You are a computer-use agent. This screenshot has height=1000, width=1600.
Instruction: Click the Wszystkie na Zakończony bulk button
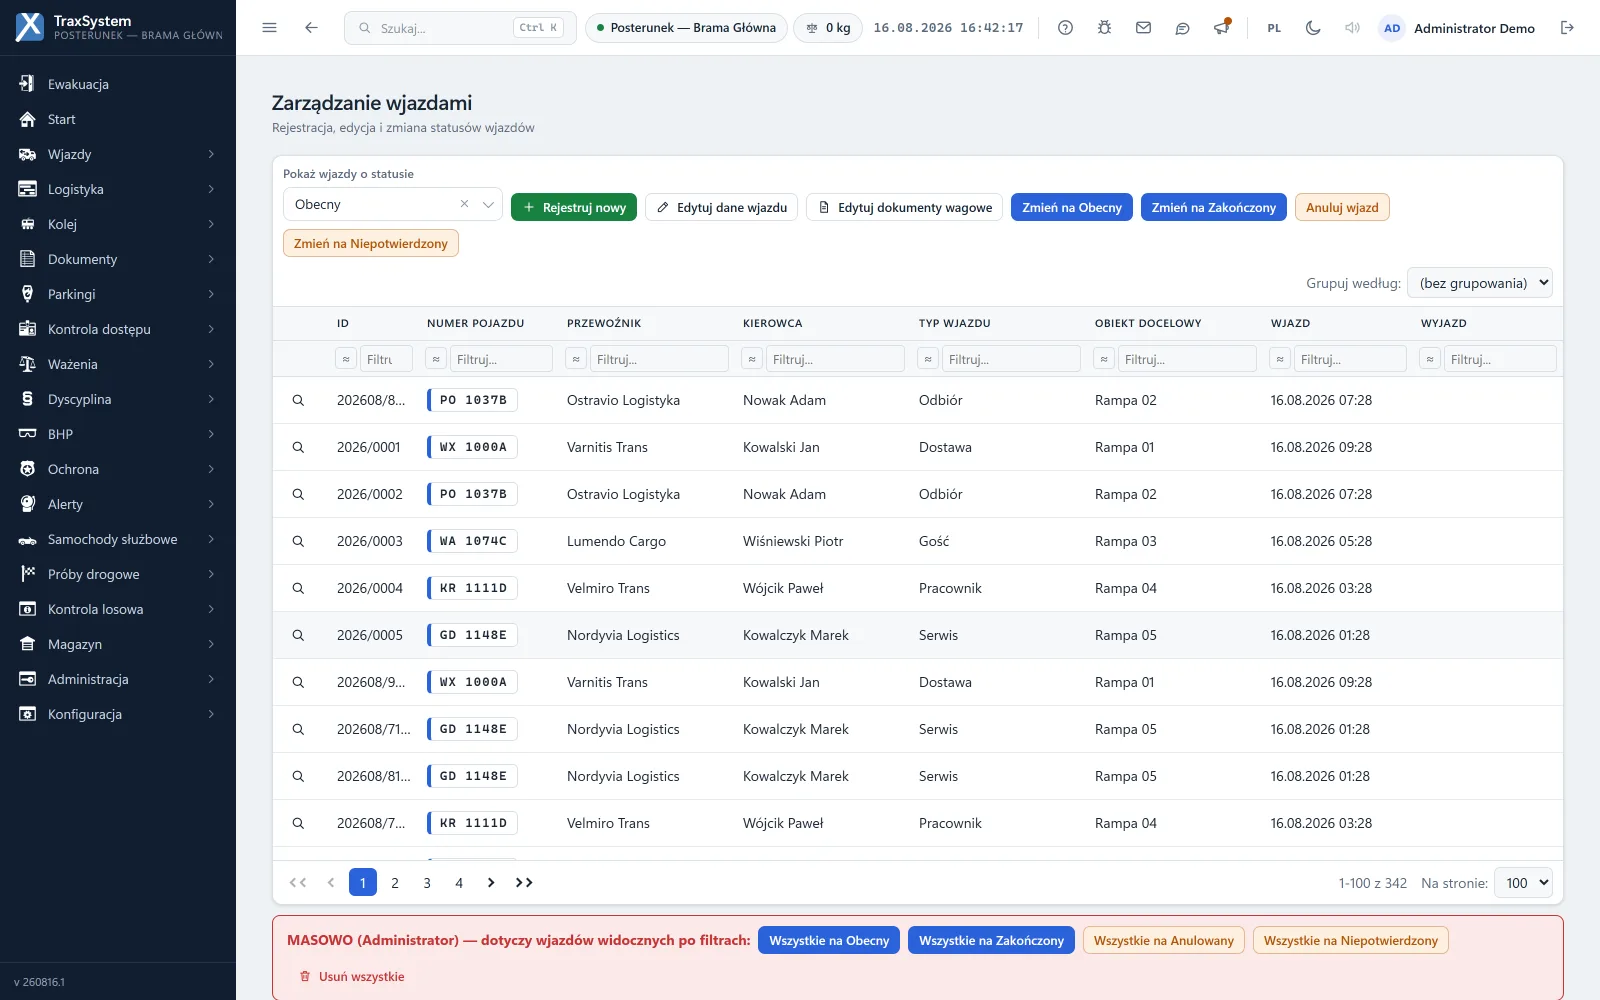tap(991, 940)
